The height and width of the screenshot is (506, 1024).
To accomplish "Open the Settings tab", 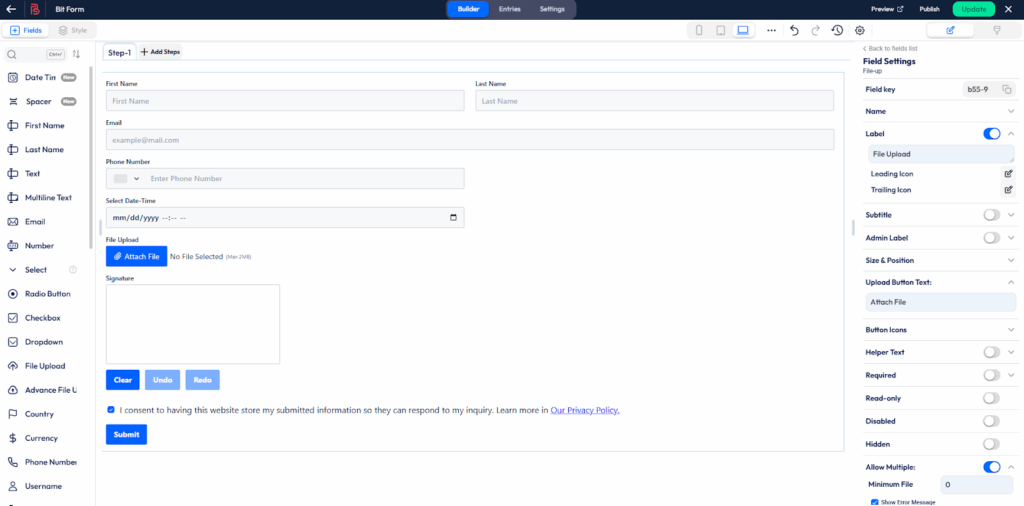I will [552, 9].
